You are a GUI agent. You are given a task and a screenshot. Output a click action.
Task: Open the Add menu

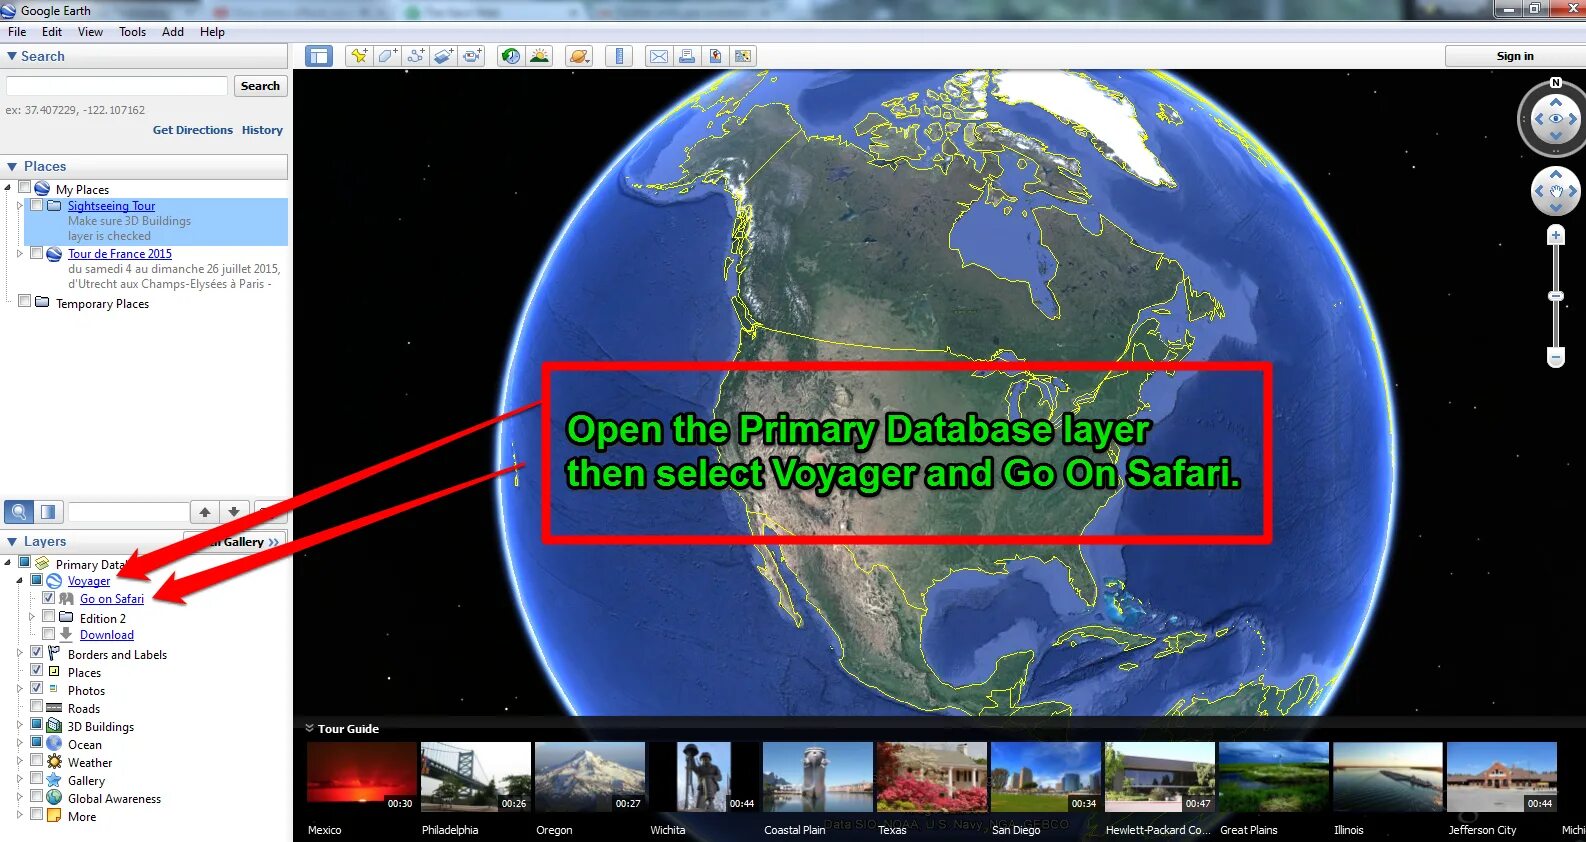click(x=173, y=32)
